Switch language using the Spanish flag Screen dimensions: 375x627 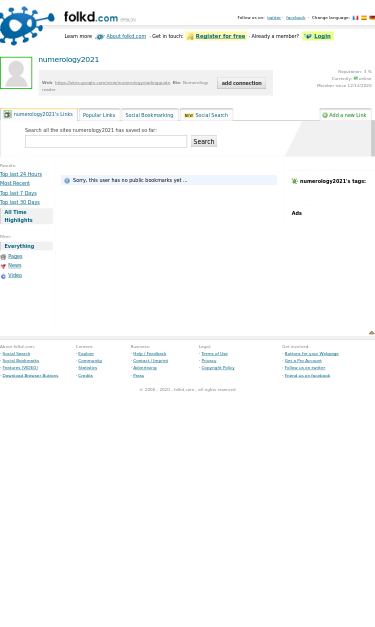364,18
